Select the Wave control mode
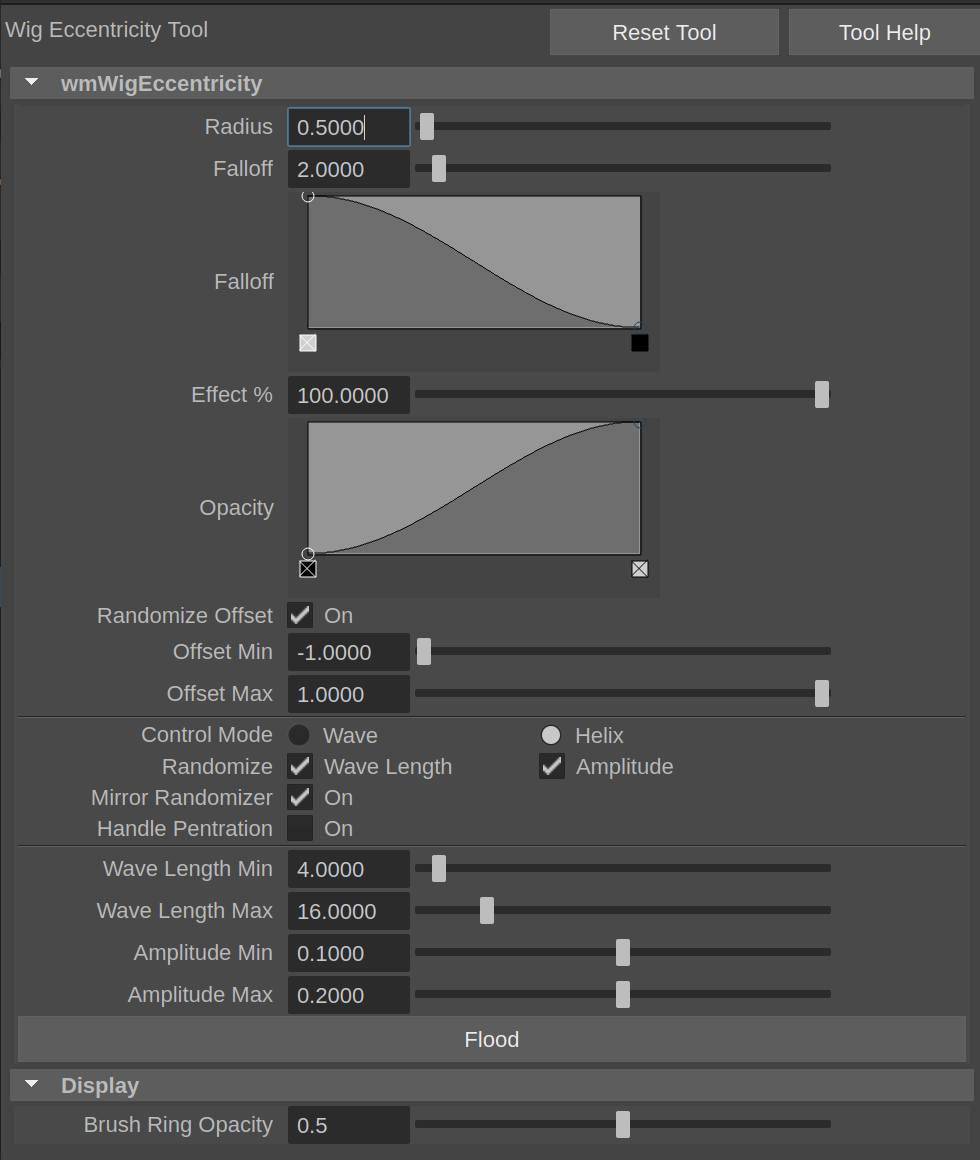The image size is (980, 1160). click(299, 735)
